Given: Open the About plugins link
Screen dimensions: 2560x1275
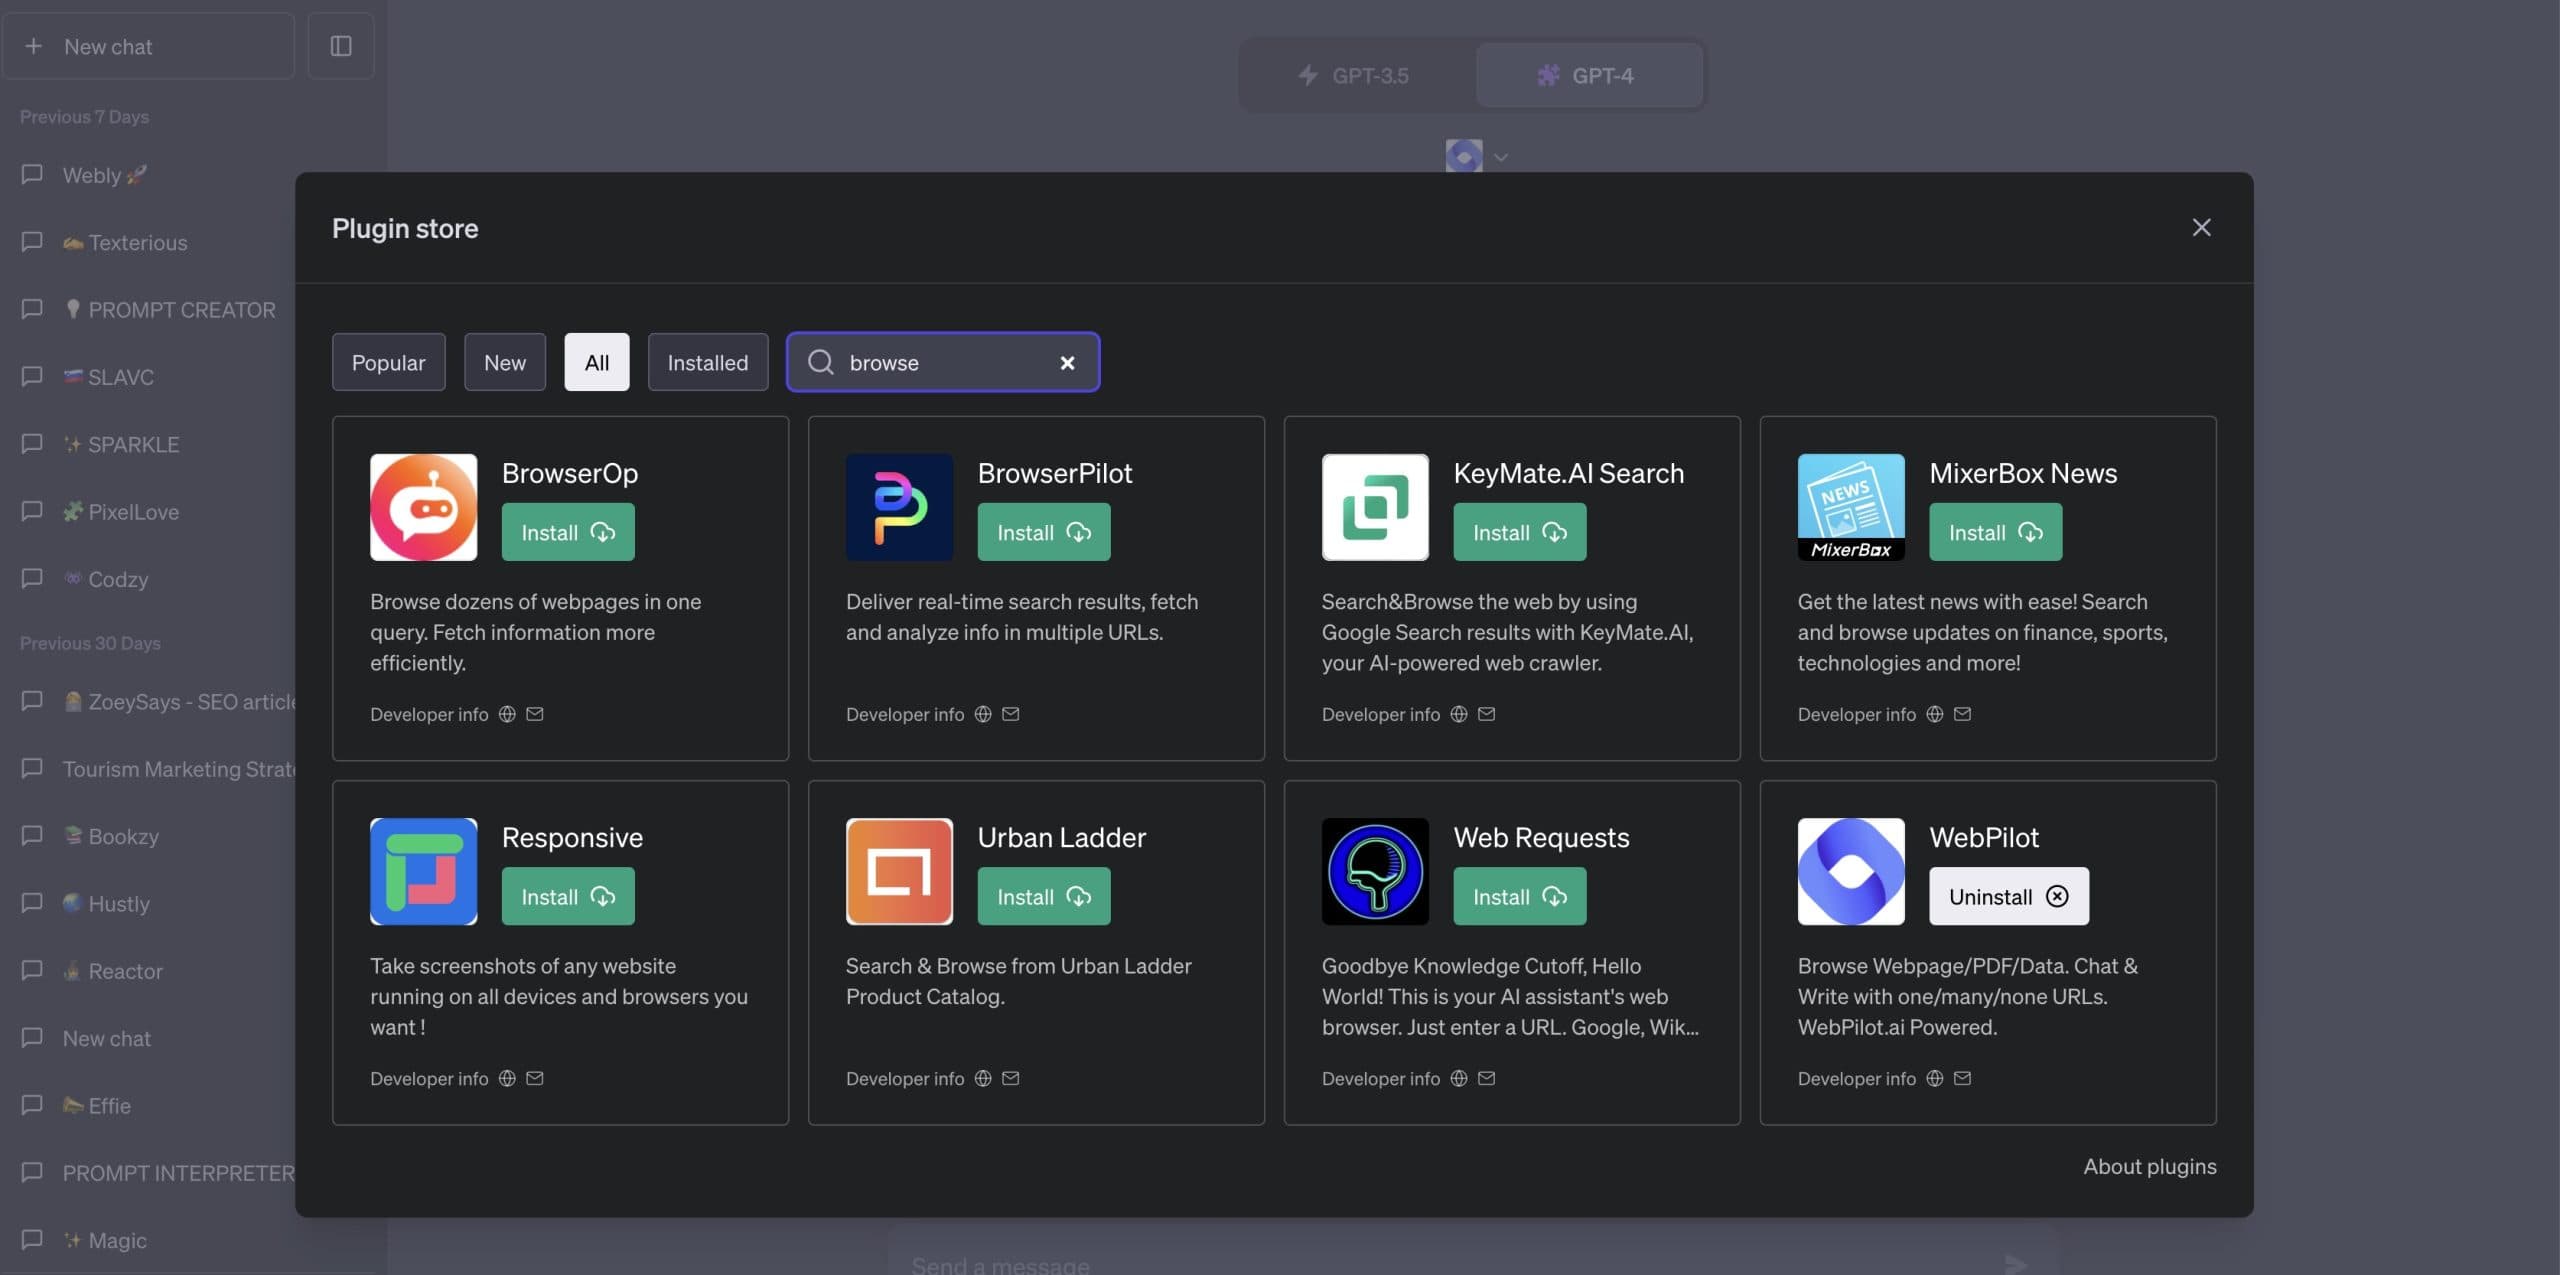Looking at the screenshot, I should coord(2150,1167).
